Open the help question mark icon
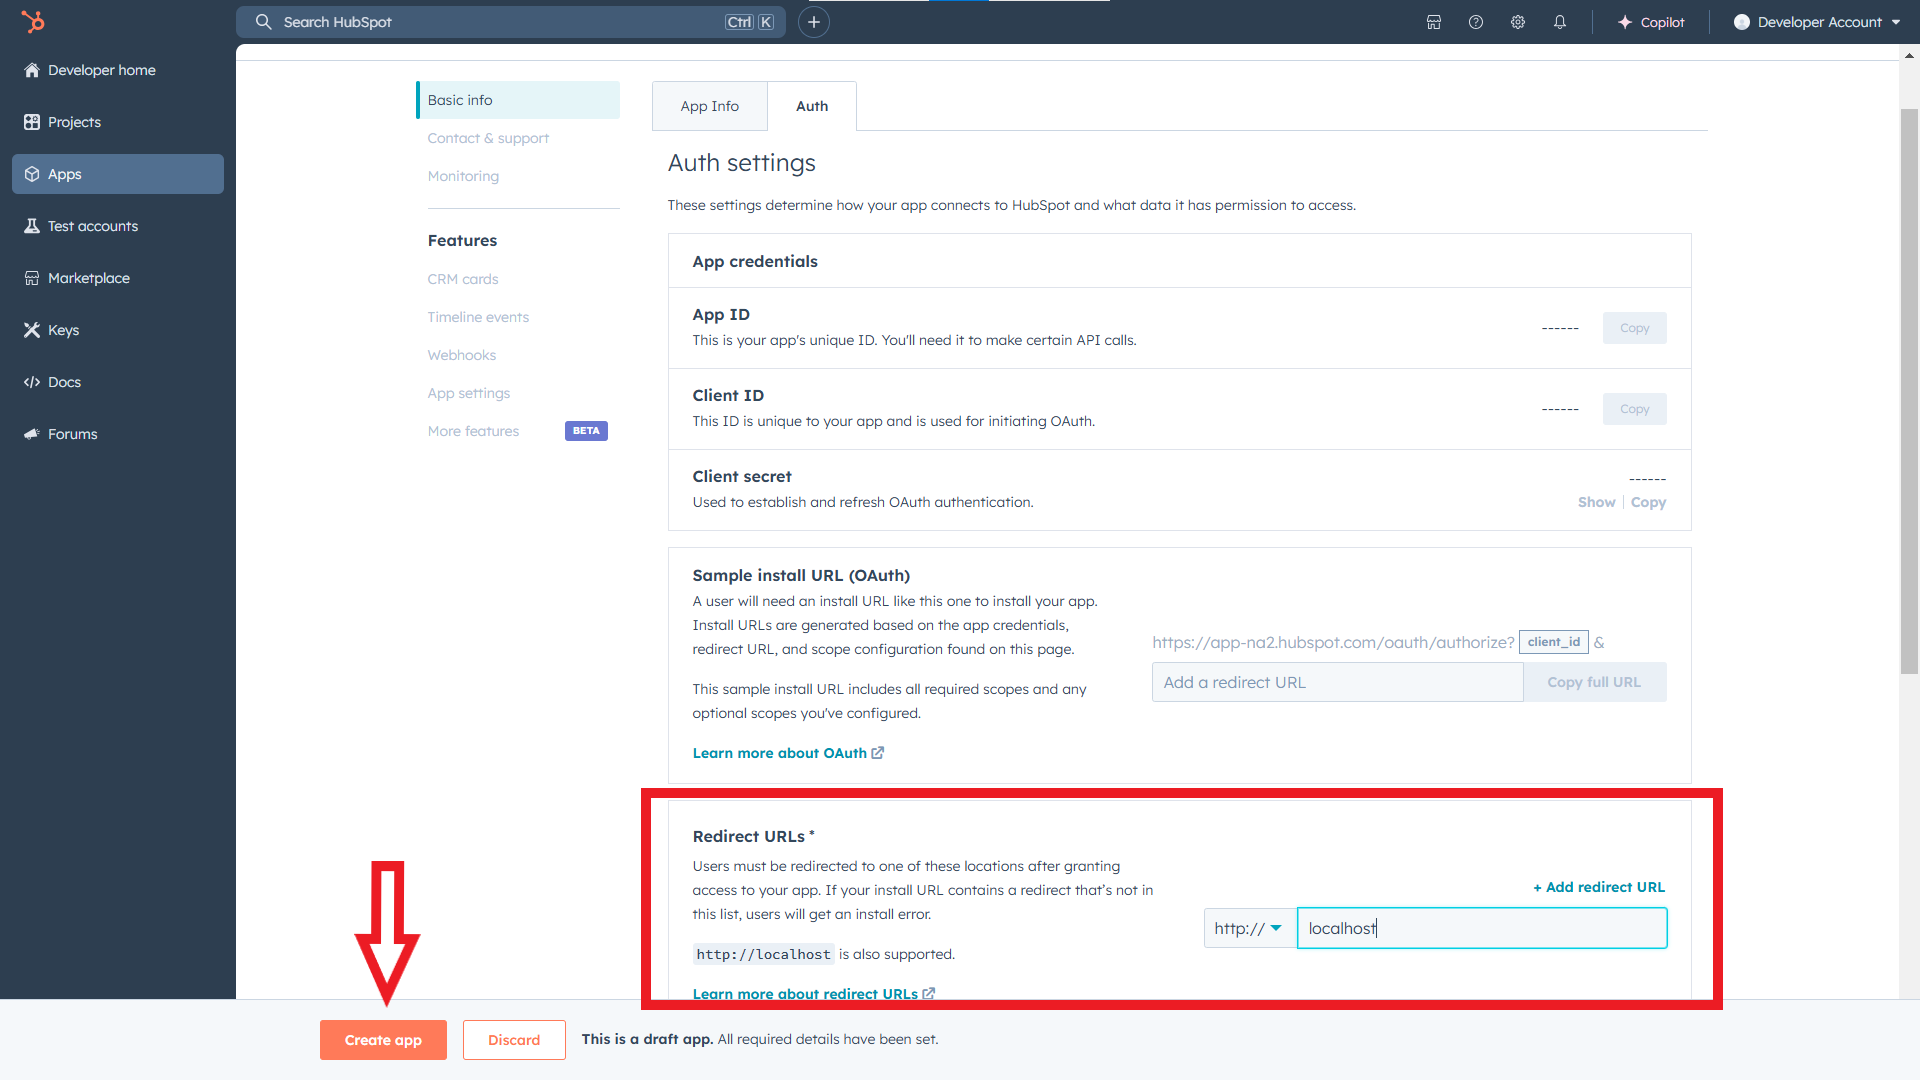 [x=1475, y=22]
